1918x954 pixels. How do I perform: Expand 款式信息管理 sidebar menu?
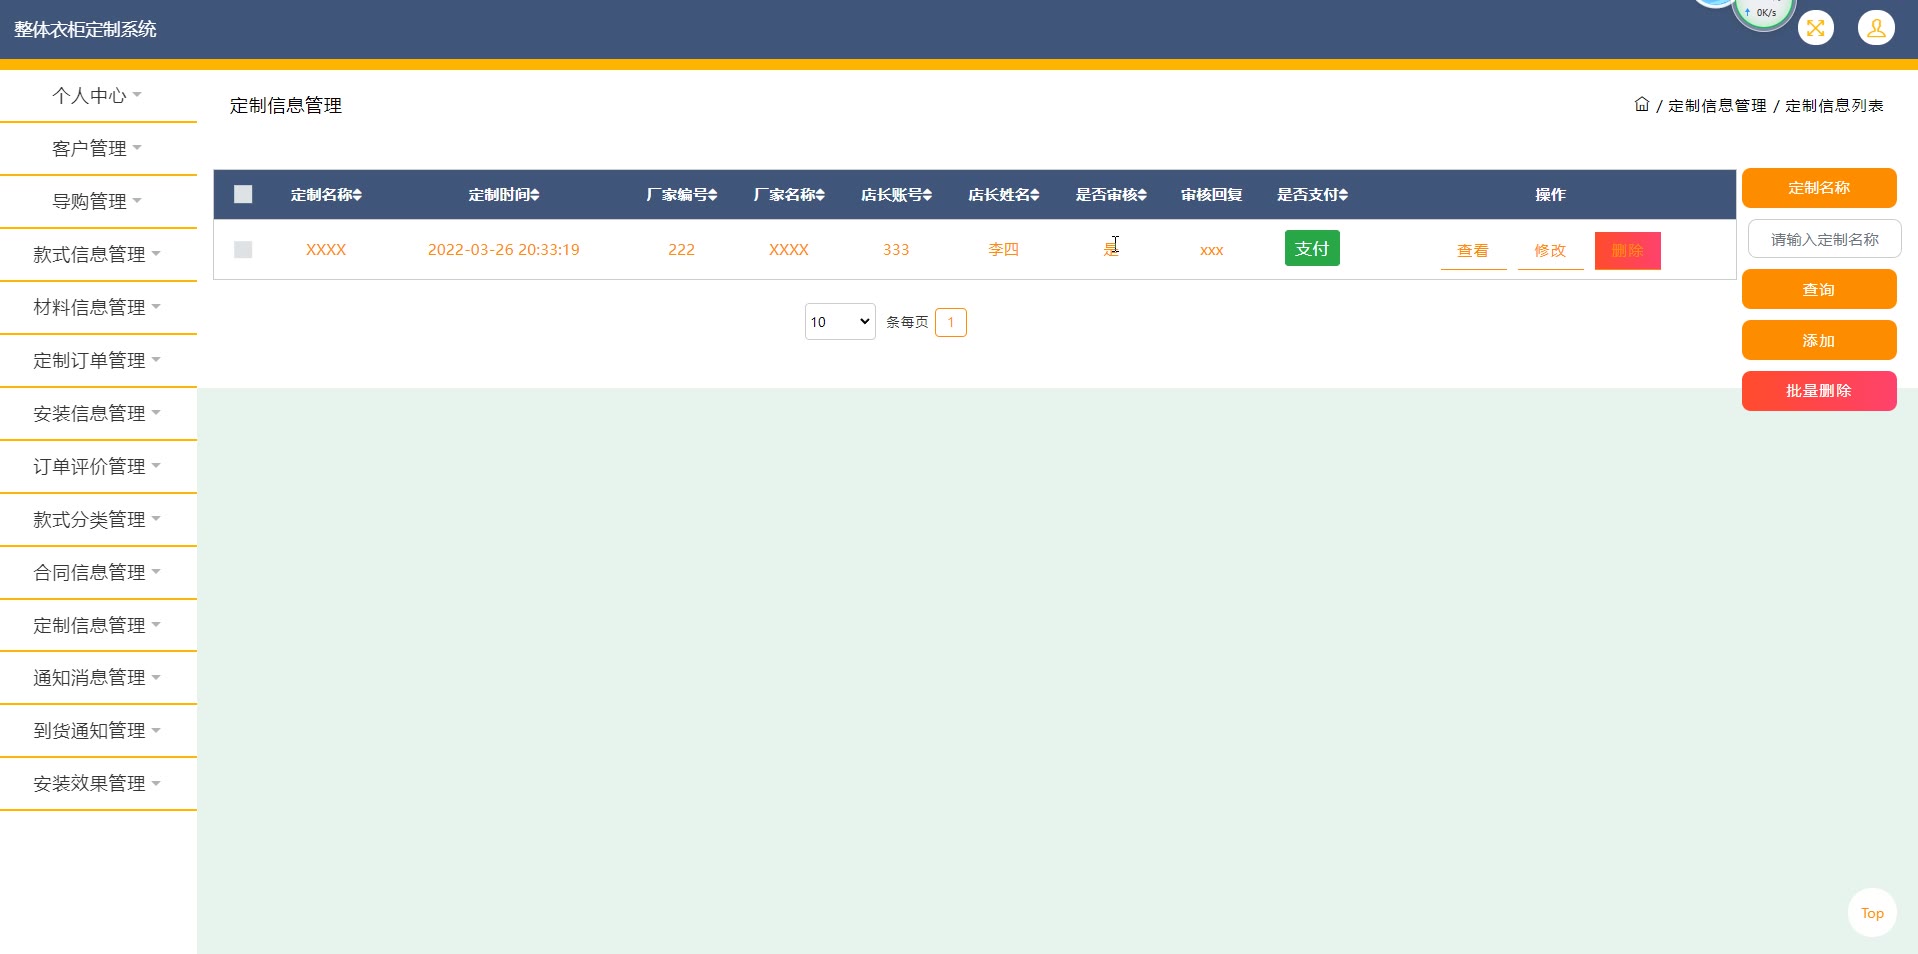click(x=98, y=255)
